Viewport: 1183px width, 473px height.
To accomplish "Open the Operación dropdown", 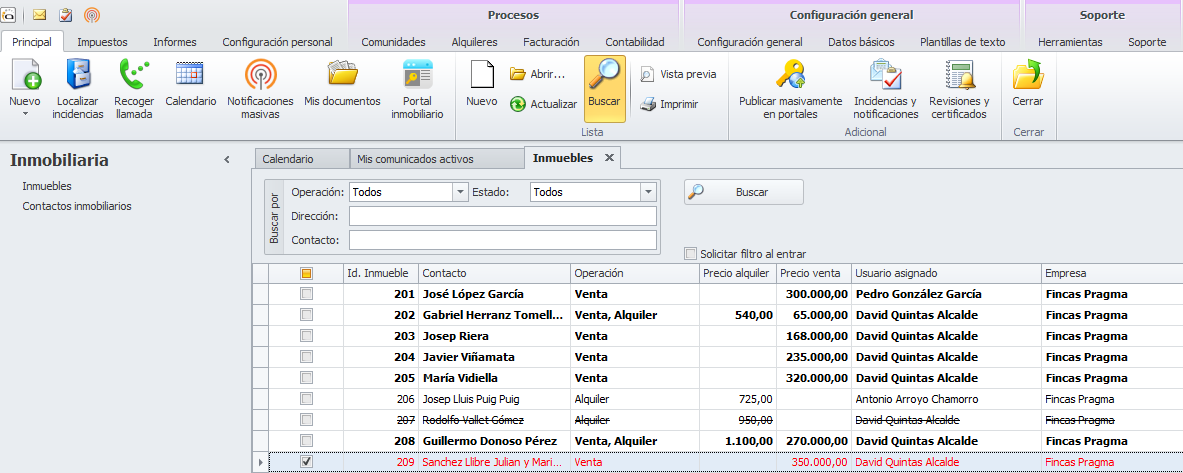I will 460,192.
